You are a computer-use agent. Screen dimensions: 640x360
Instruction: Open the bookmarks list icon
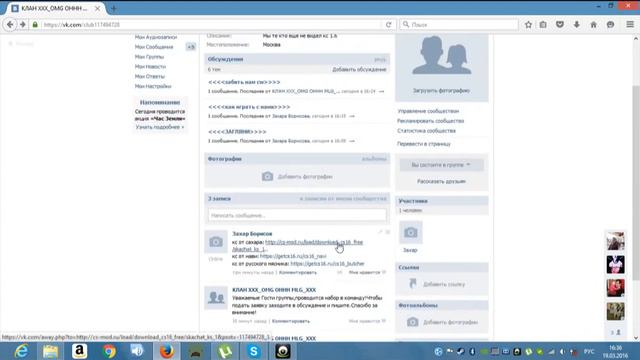[x=543, y=24]
